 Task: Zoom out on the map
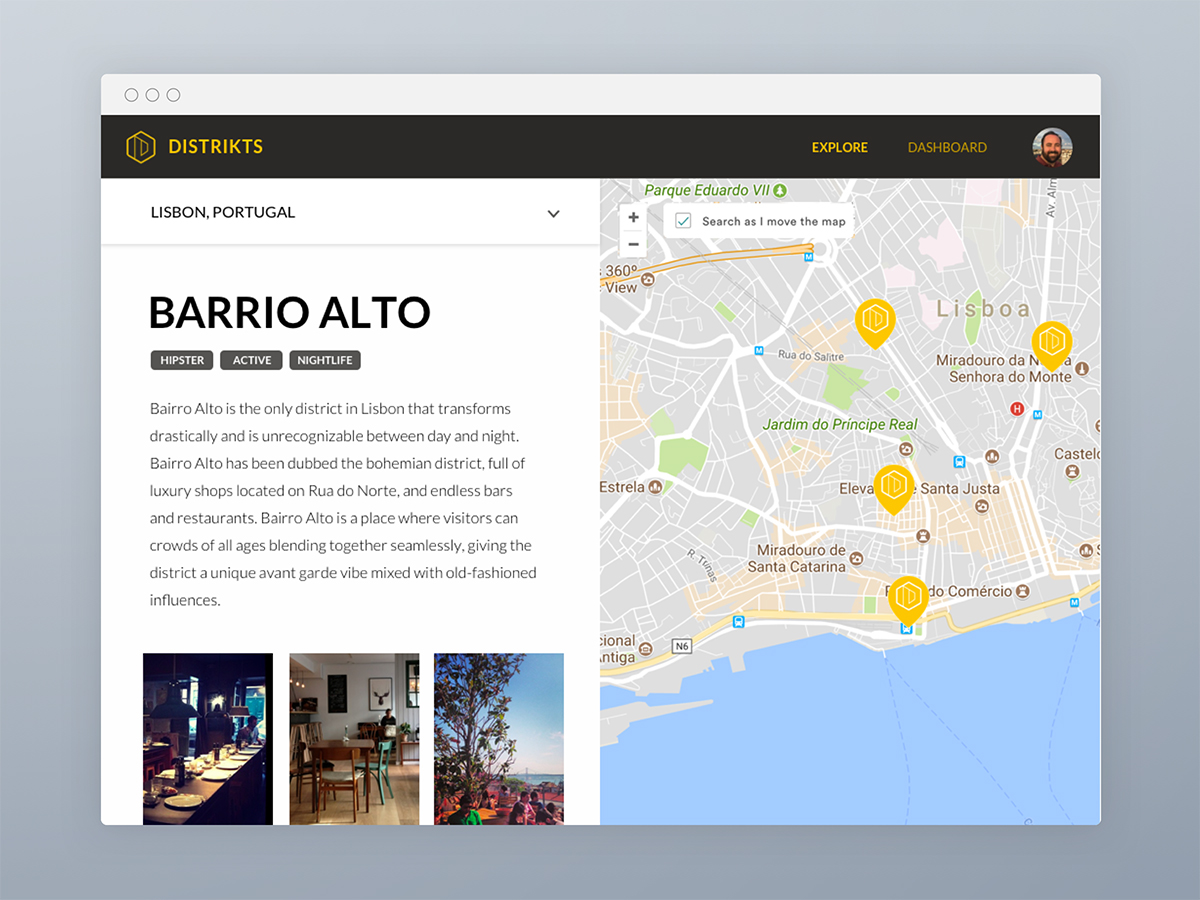click(633, 244)
